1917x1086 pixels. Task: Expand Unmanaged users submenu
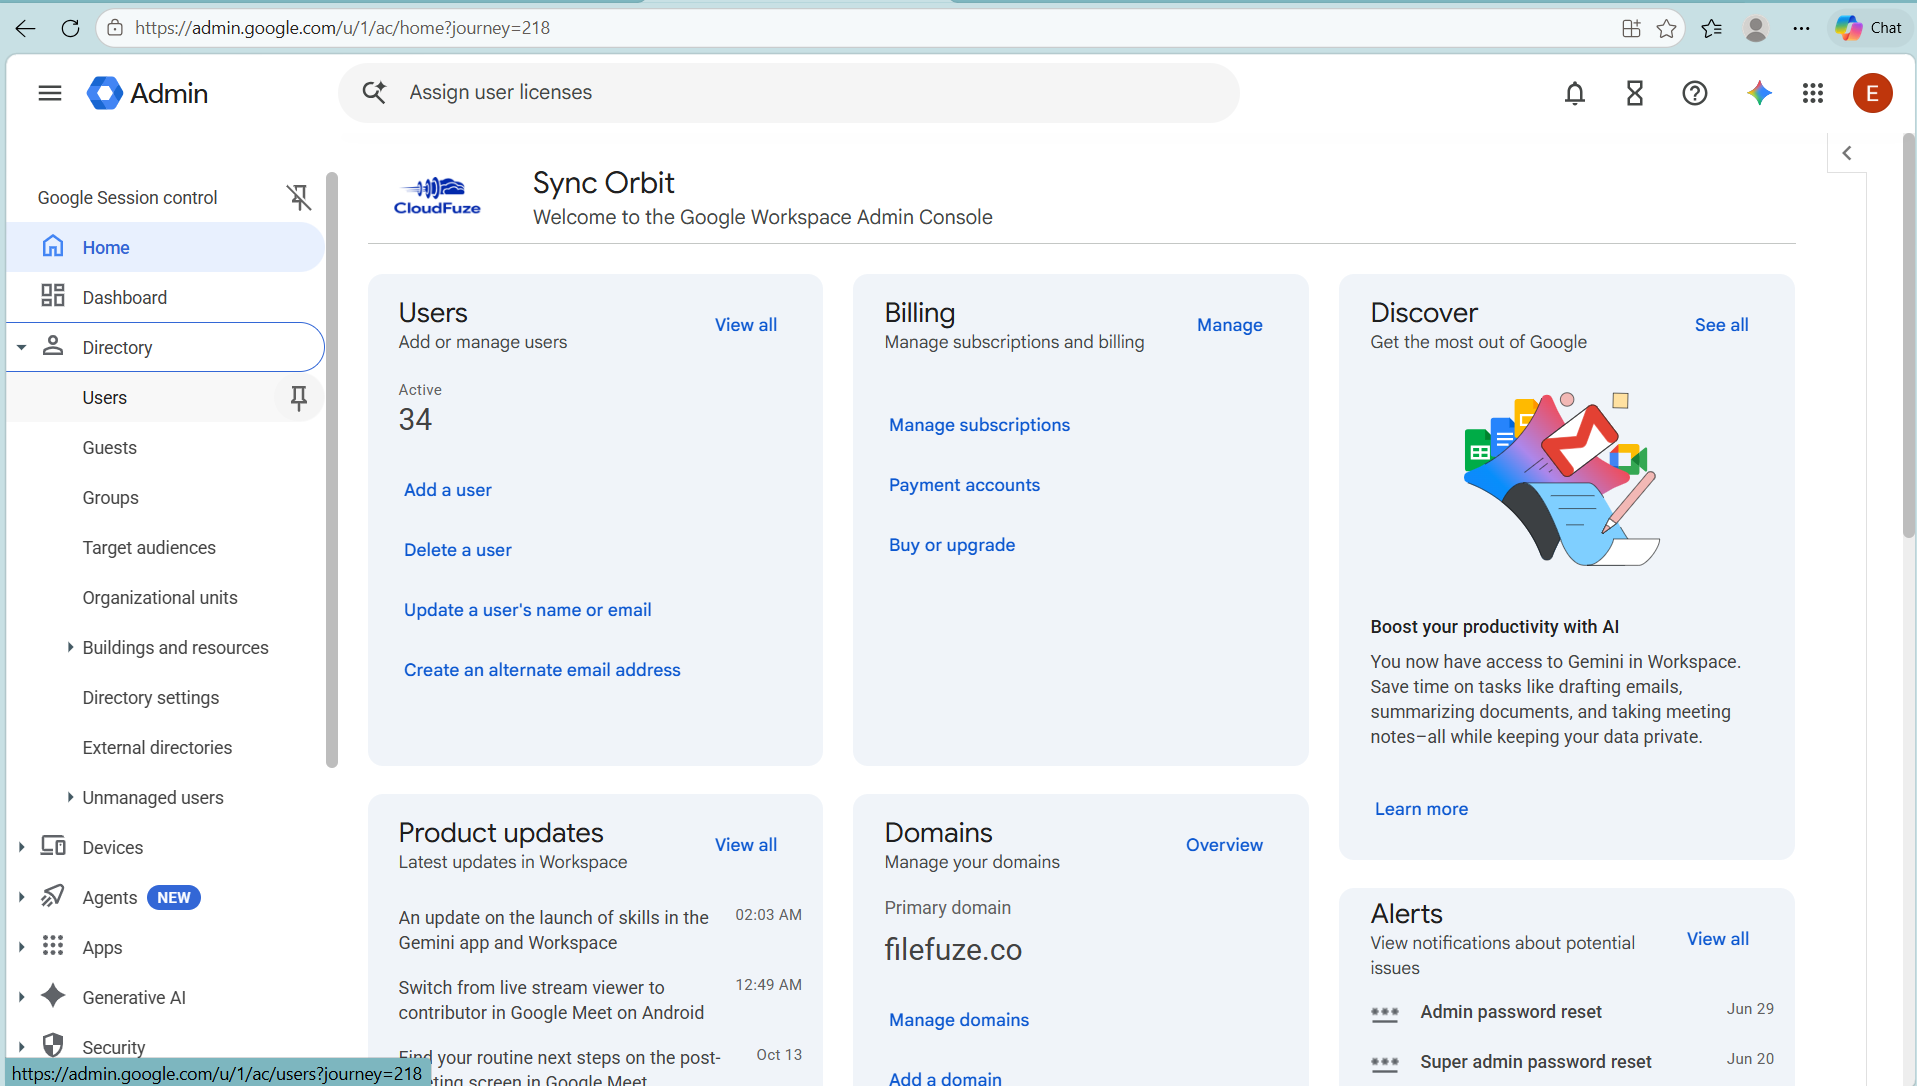[x=70, y=797]
